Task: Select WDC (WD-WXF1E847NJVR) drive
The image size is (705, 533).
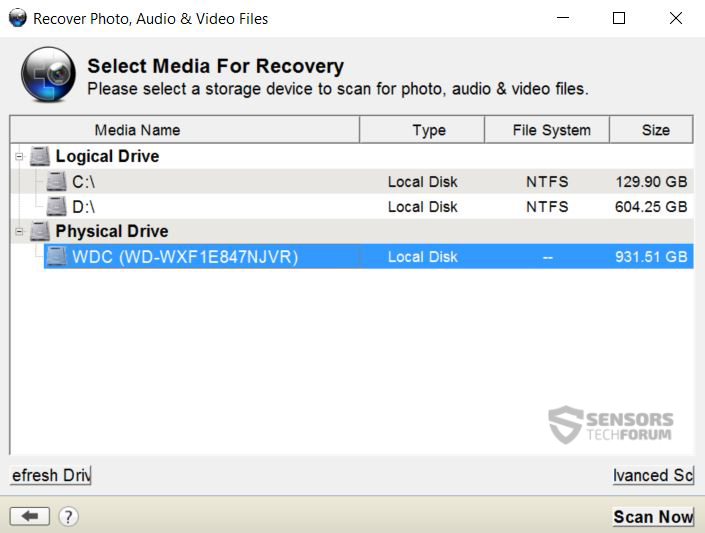Action: point(368,256)
